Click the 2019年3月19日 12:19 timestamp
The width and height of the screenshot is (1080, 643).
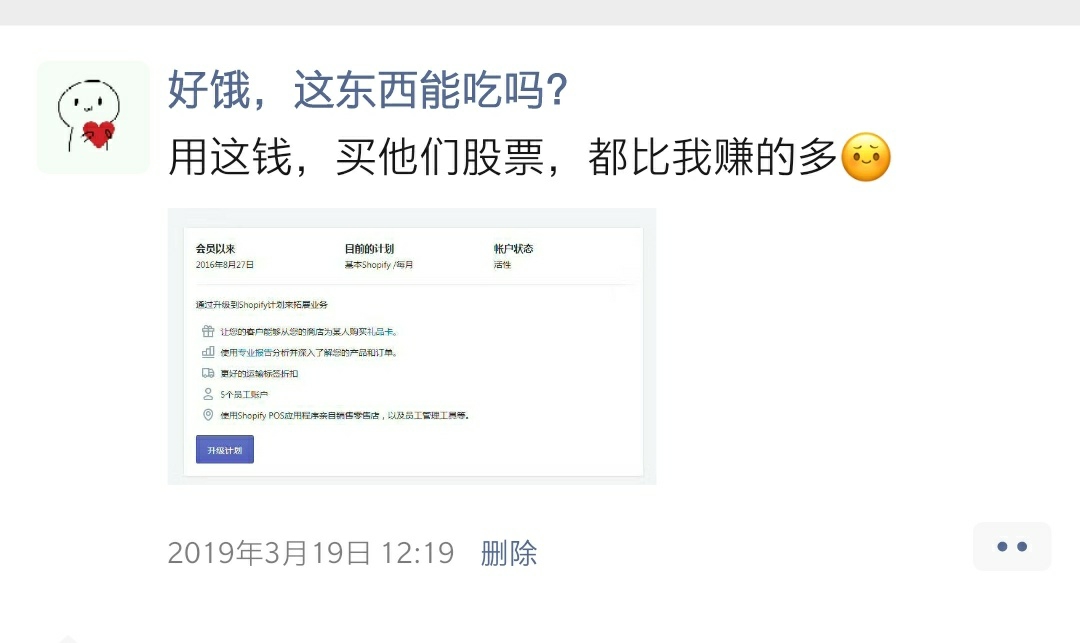point(311,553)
